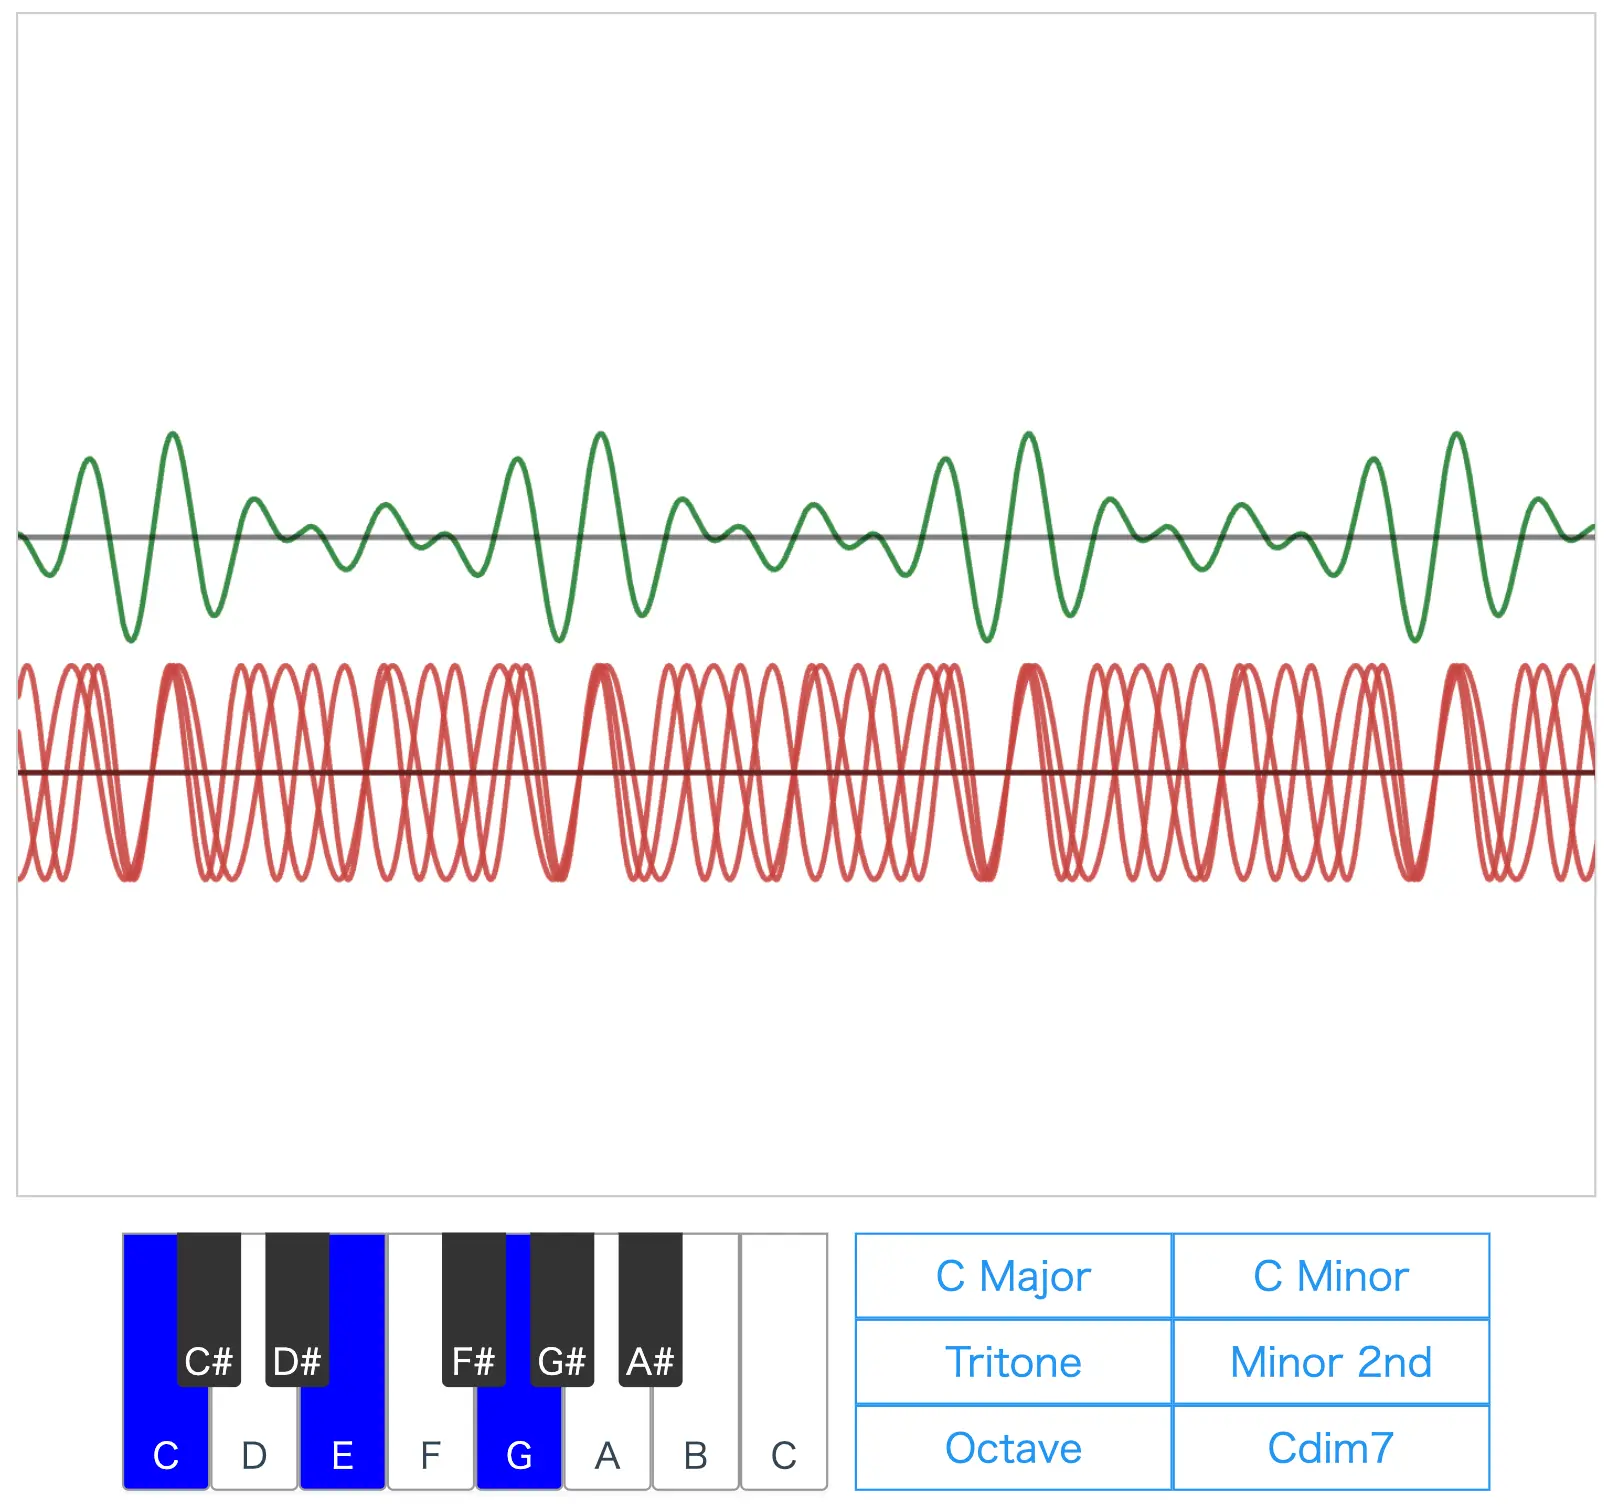Select the Cdim7 chord preset
Screen dimensions: 1610x1506
tap(1331, 1447)
